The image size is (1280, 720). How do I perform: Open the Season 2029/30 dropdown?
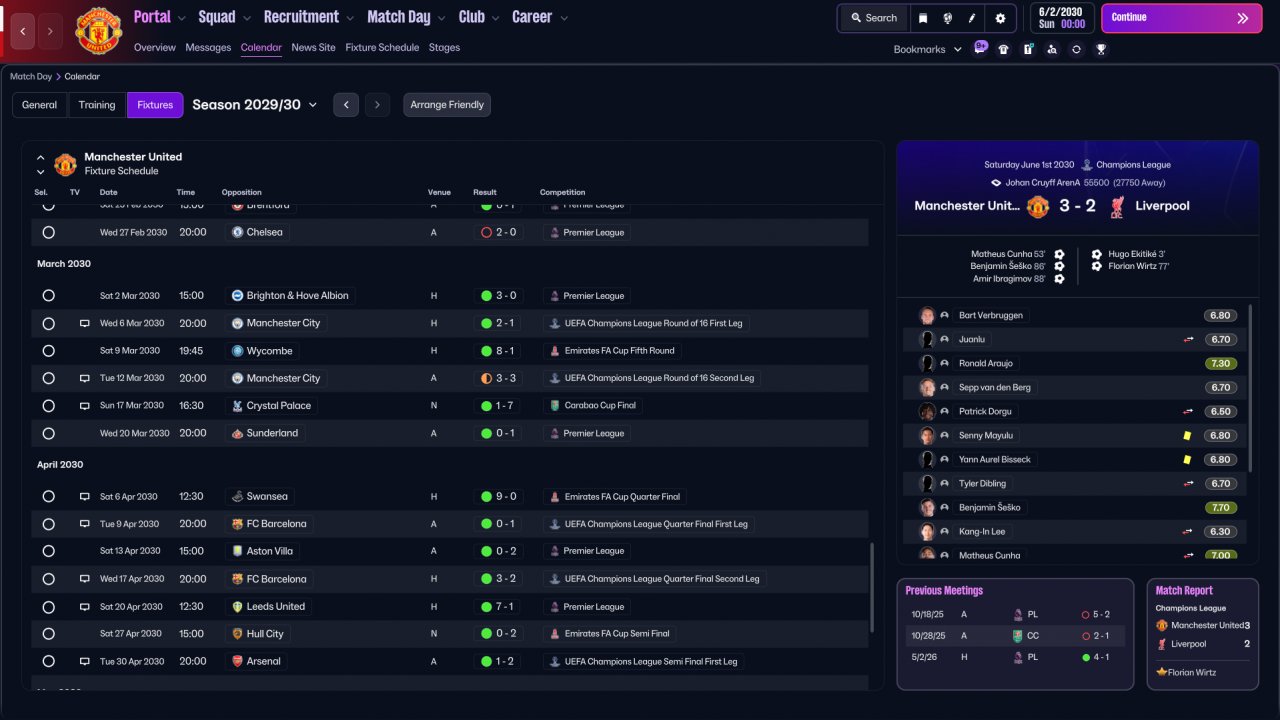[x=255, y=105]
